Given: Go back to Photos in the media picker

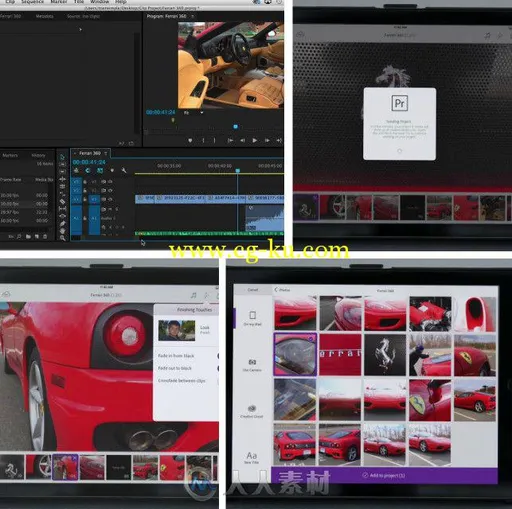Looking at the screenshot, I should click(x=282, y=290).
